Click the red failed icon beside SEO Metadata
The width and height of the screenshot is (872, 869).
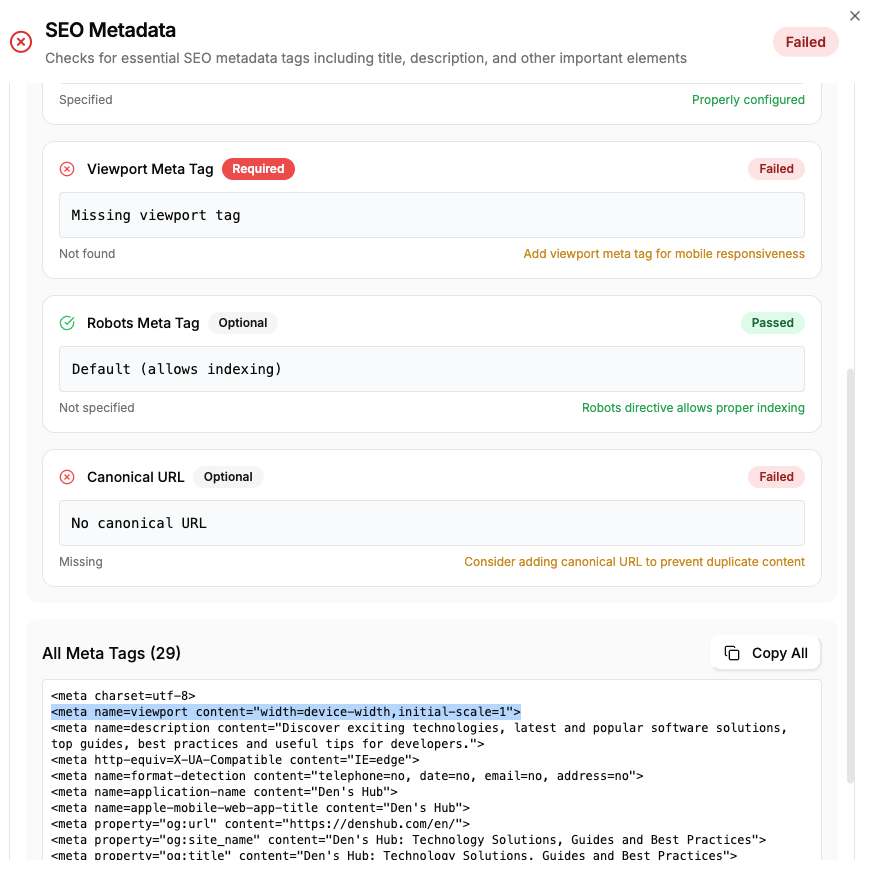(21, 42)
